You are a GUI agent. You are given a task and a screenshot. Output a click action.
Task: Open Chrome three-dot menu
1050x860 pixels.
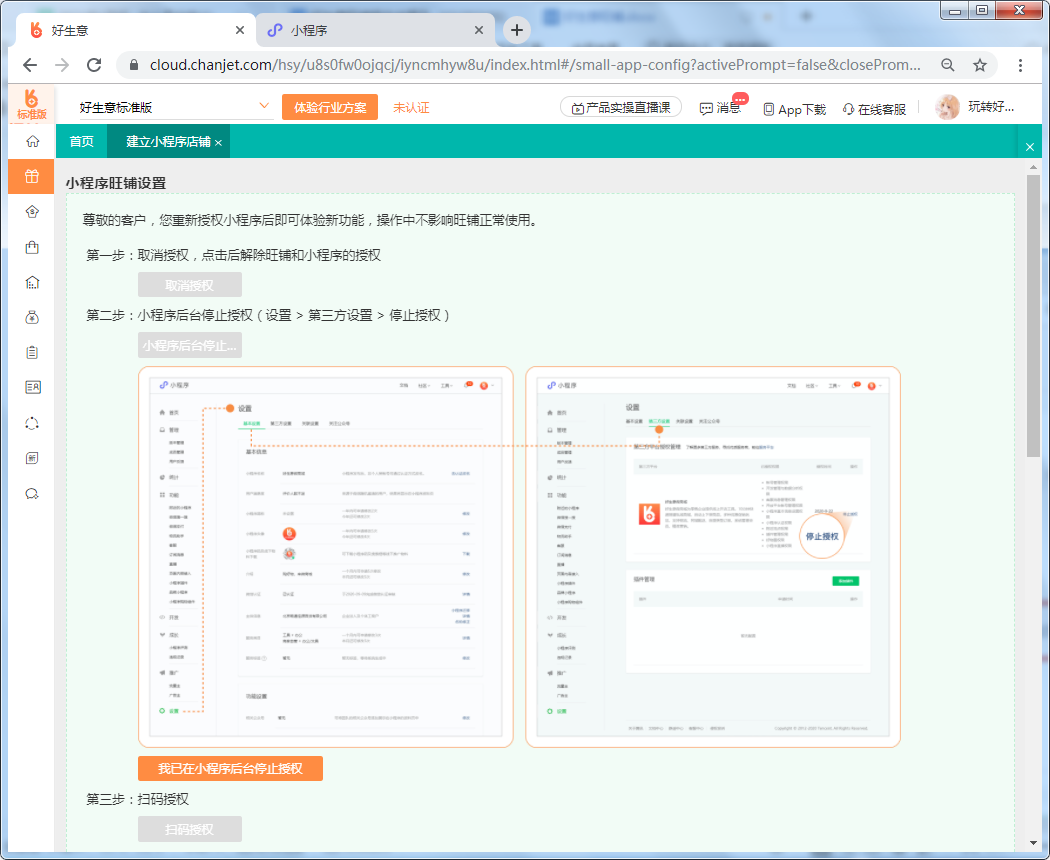click(x=1020, y=65)
